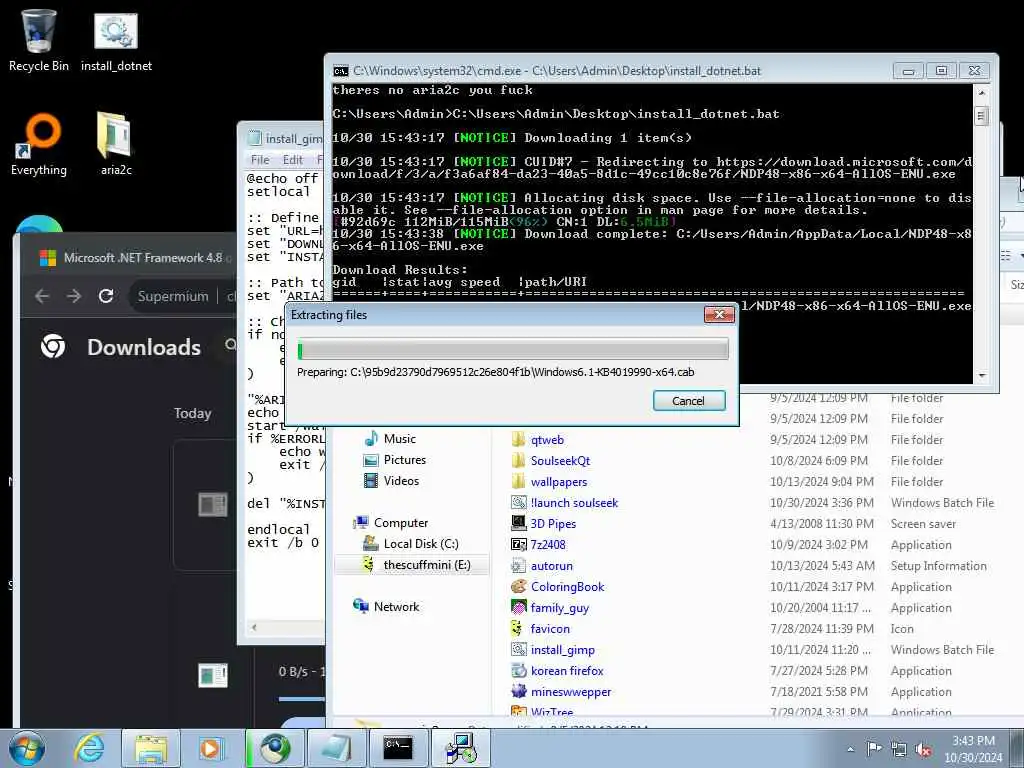Click the extraction progress bar
The width and height of the screenshot is (1024, 768).
513,349
